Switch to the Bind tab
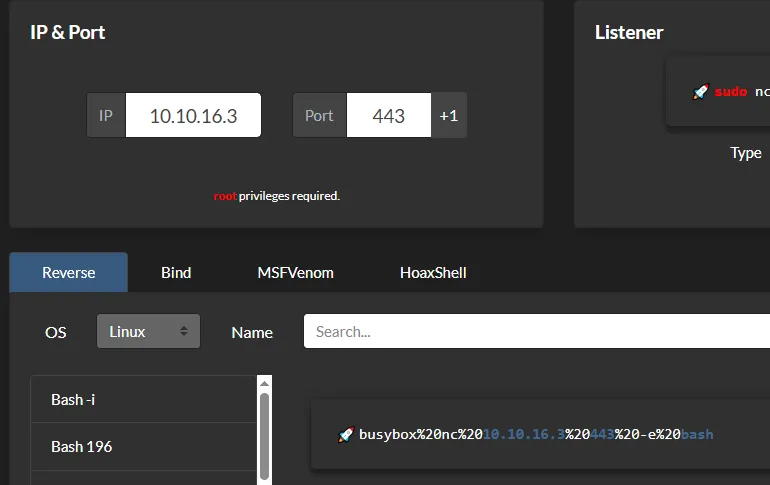Screen dimensions: 770x485 (176, 272)
